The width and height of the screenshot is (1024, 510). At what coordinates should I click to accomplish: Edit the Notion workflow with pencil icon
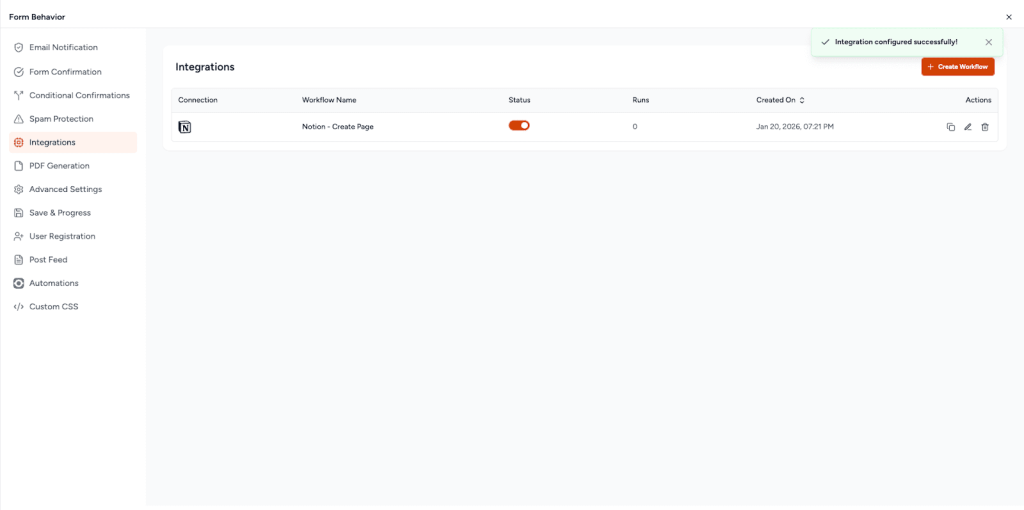(x=968, y=127)
